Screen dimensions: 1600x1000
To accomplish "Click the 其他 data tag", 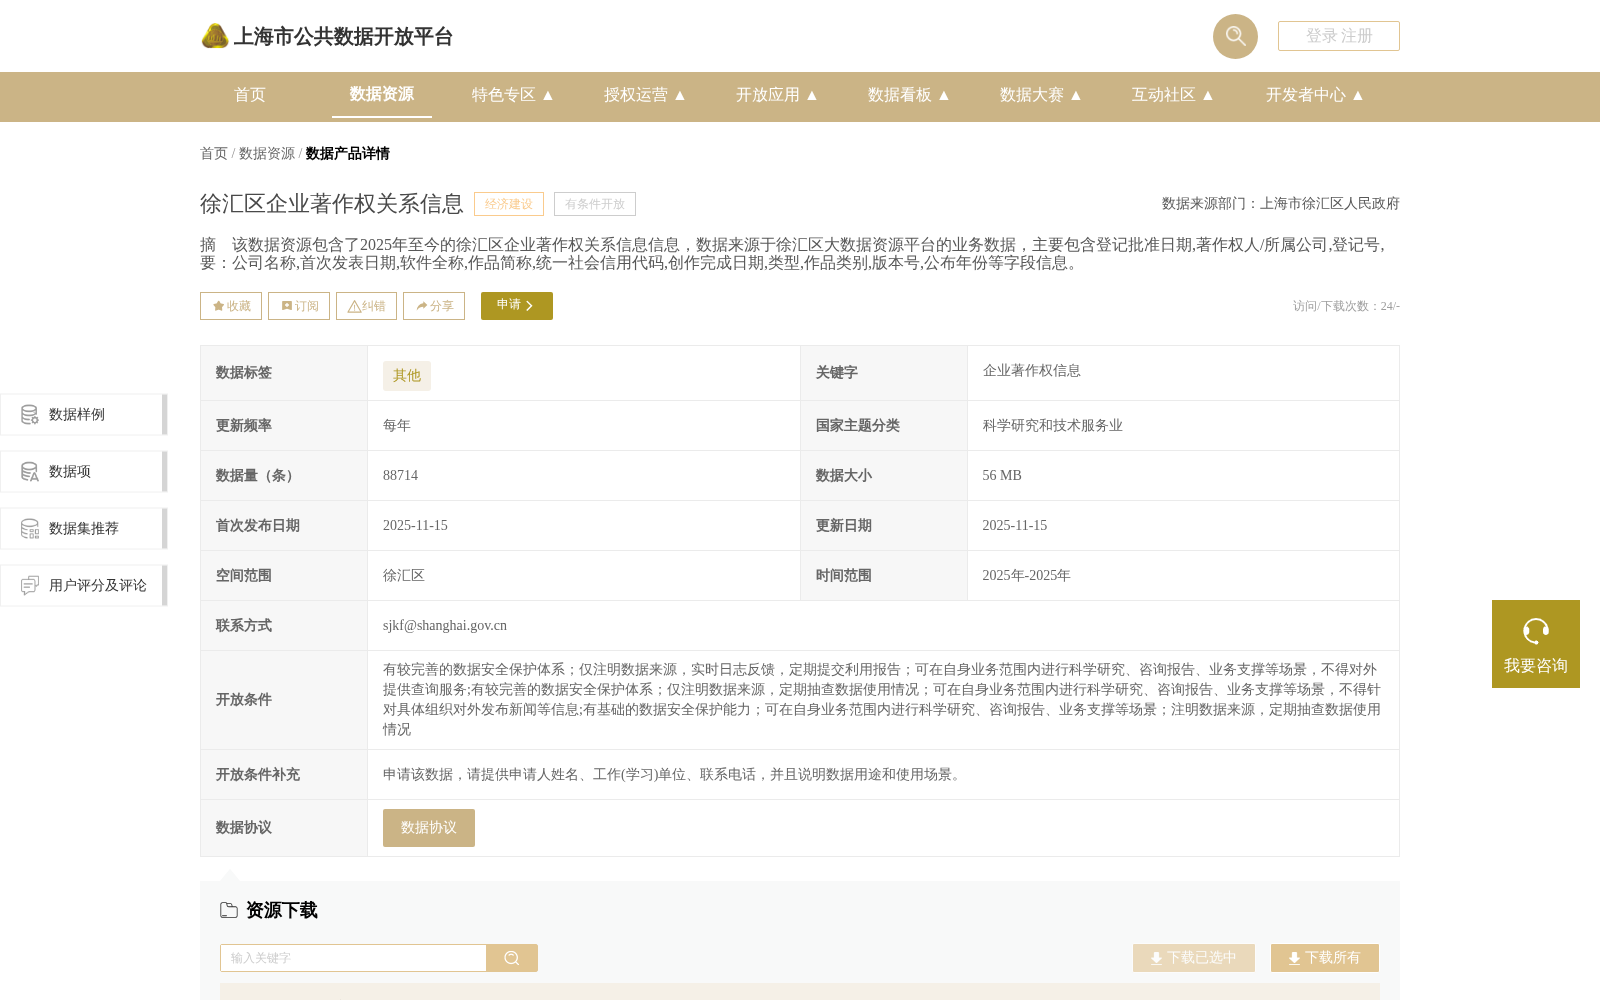I will pos(407,376).
